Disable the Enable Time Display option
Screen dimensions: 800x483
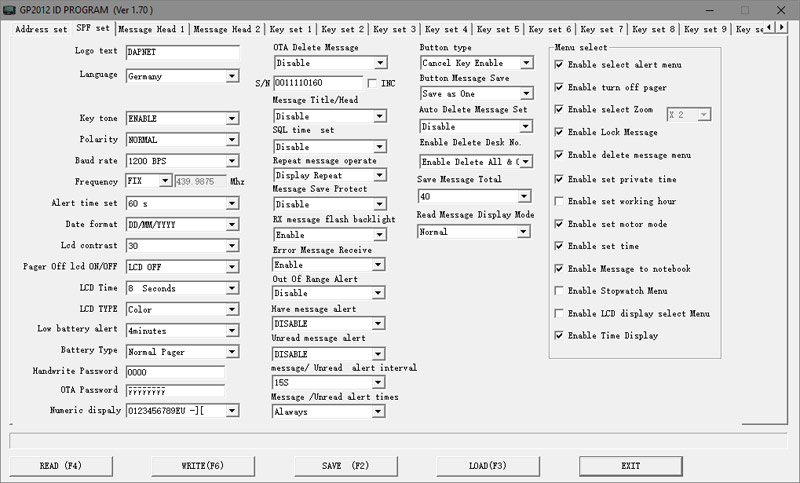(x=559, y=336)
